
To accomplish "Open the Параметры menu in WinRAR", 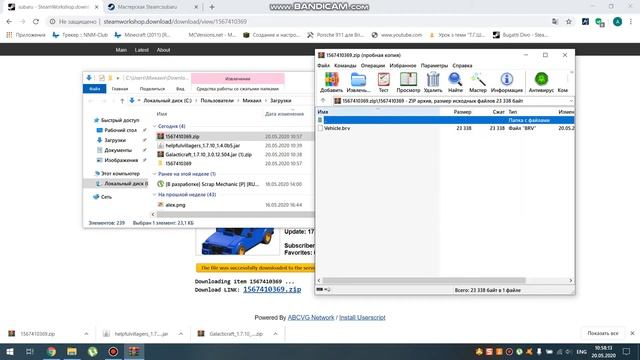I will tap(434, 65).
